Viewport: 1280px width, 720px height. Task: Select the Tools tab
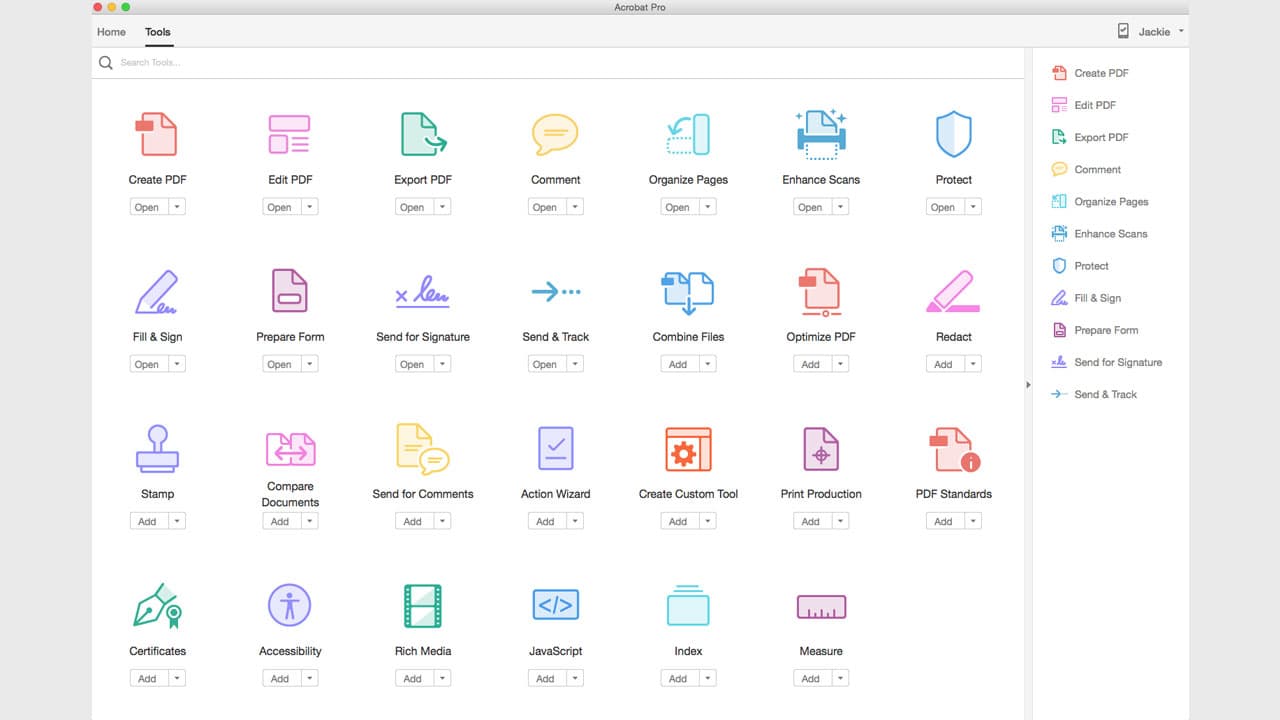tap(157, 32)
